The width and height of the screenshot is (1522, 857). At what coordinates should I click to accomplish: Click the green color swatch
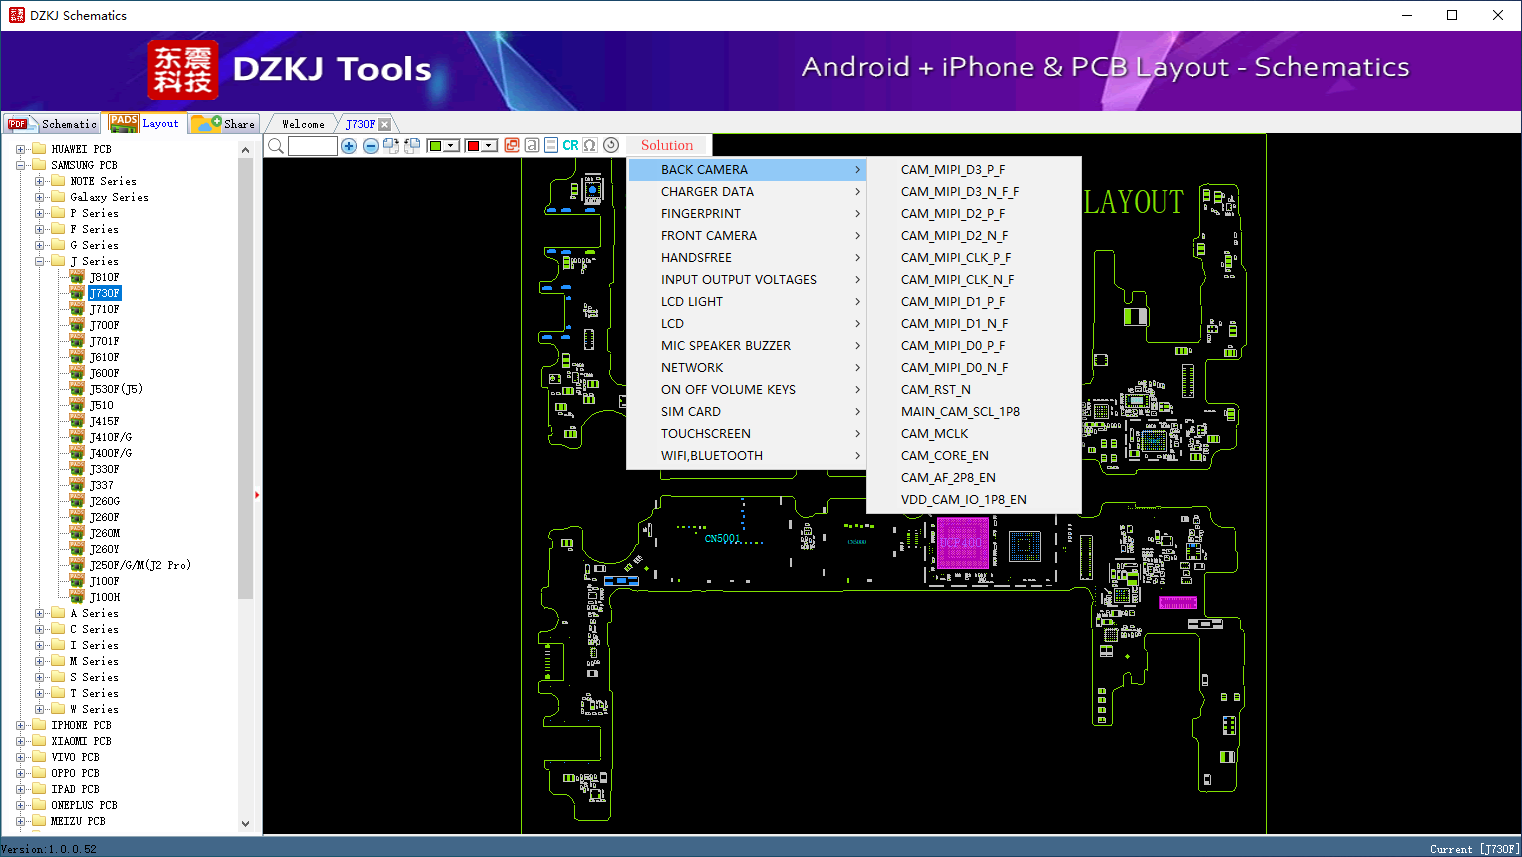pos(435,146)
